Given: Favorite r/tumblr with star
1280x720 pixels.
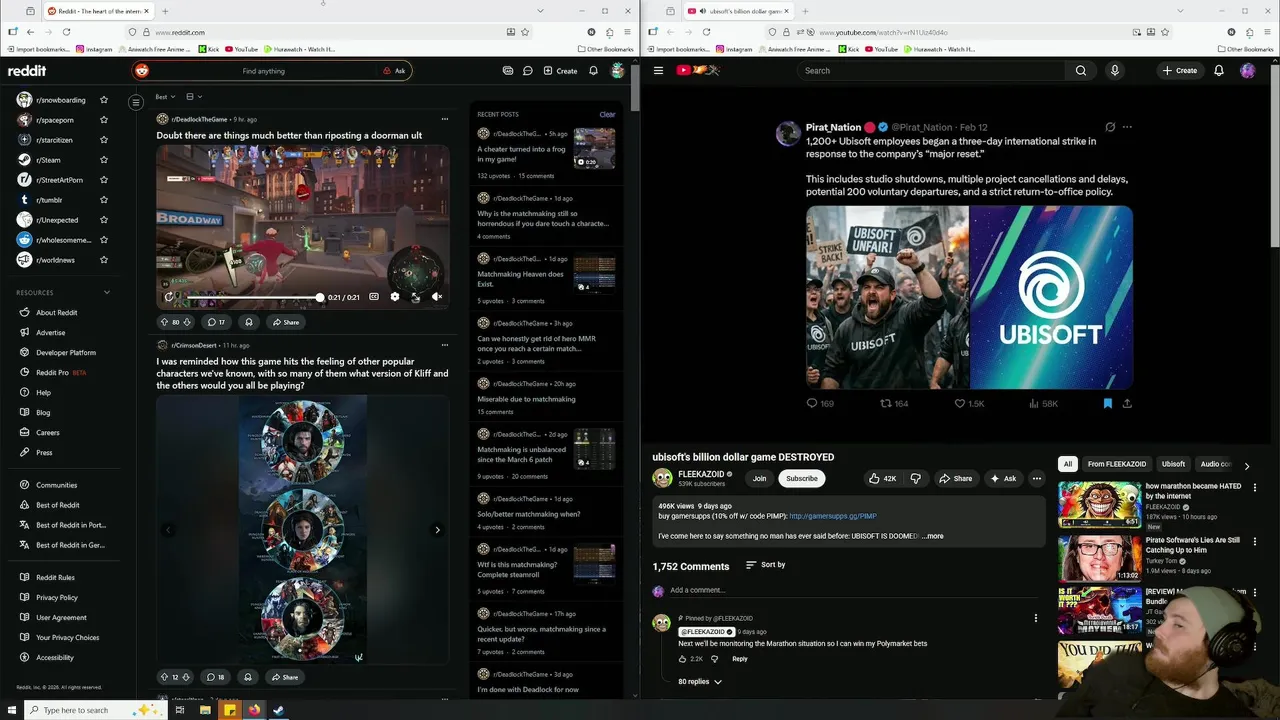Looking at the screenshot, I should tap(104, 200).
